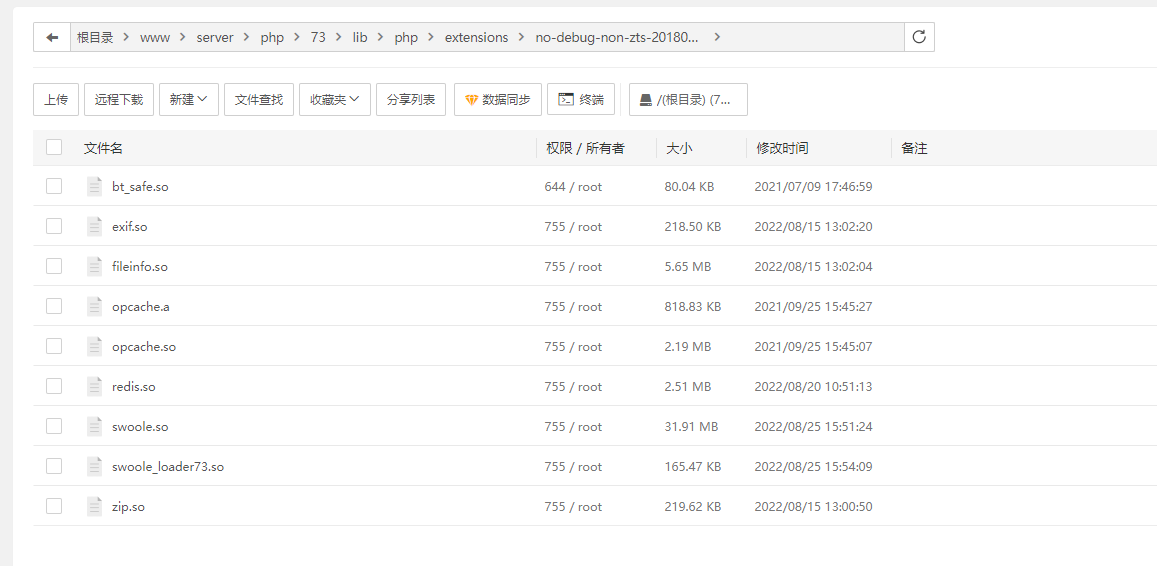
Task: Click 备注 column header
Action: (x=914, y=148)
